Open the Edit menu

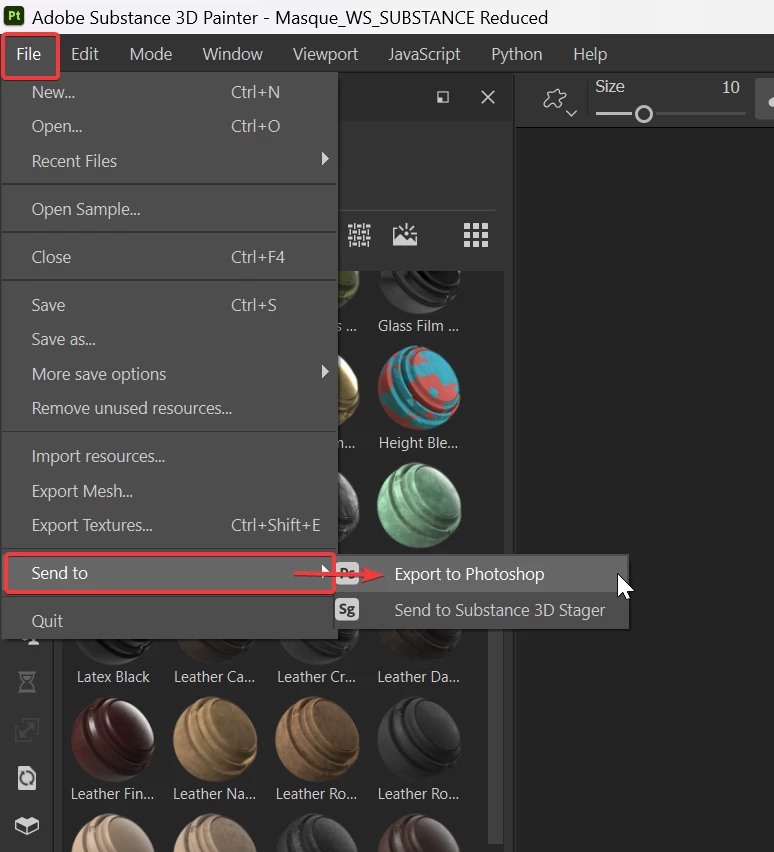[84, 54]
